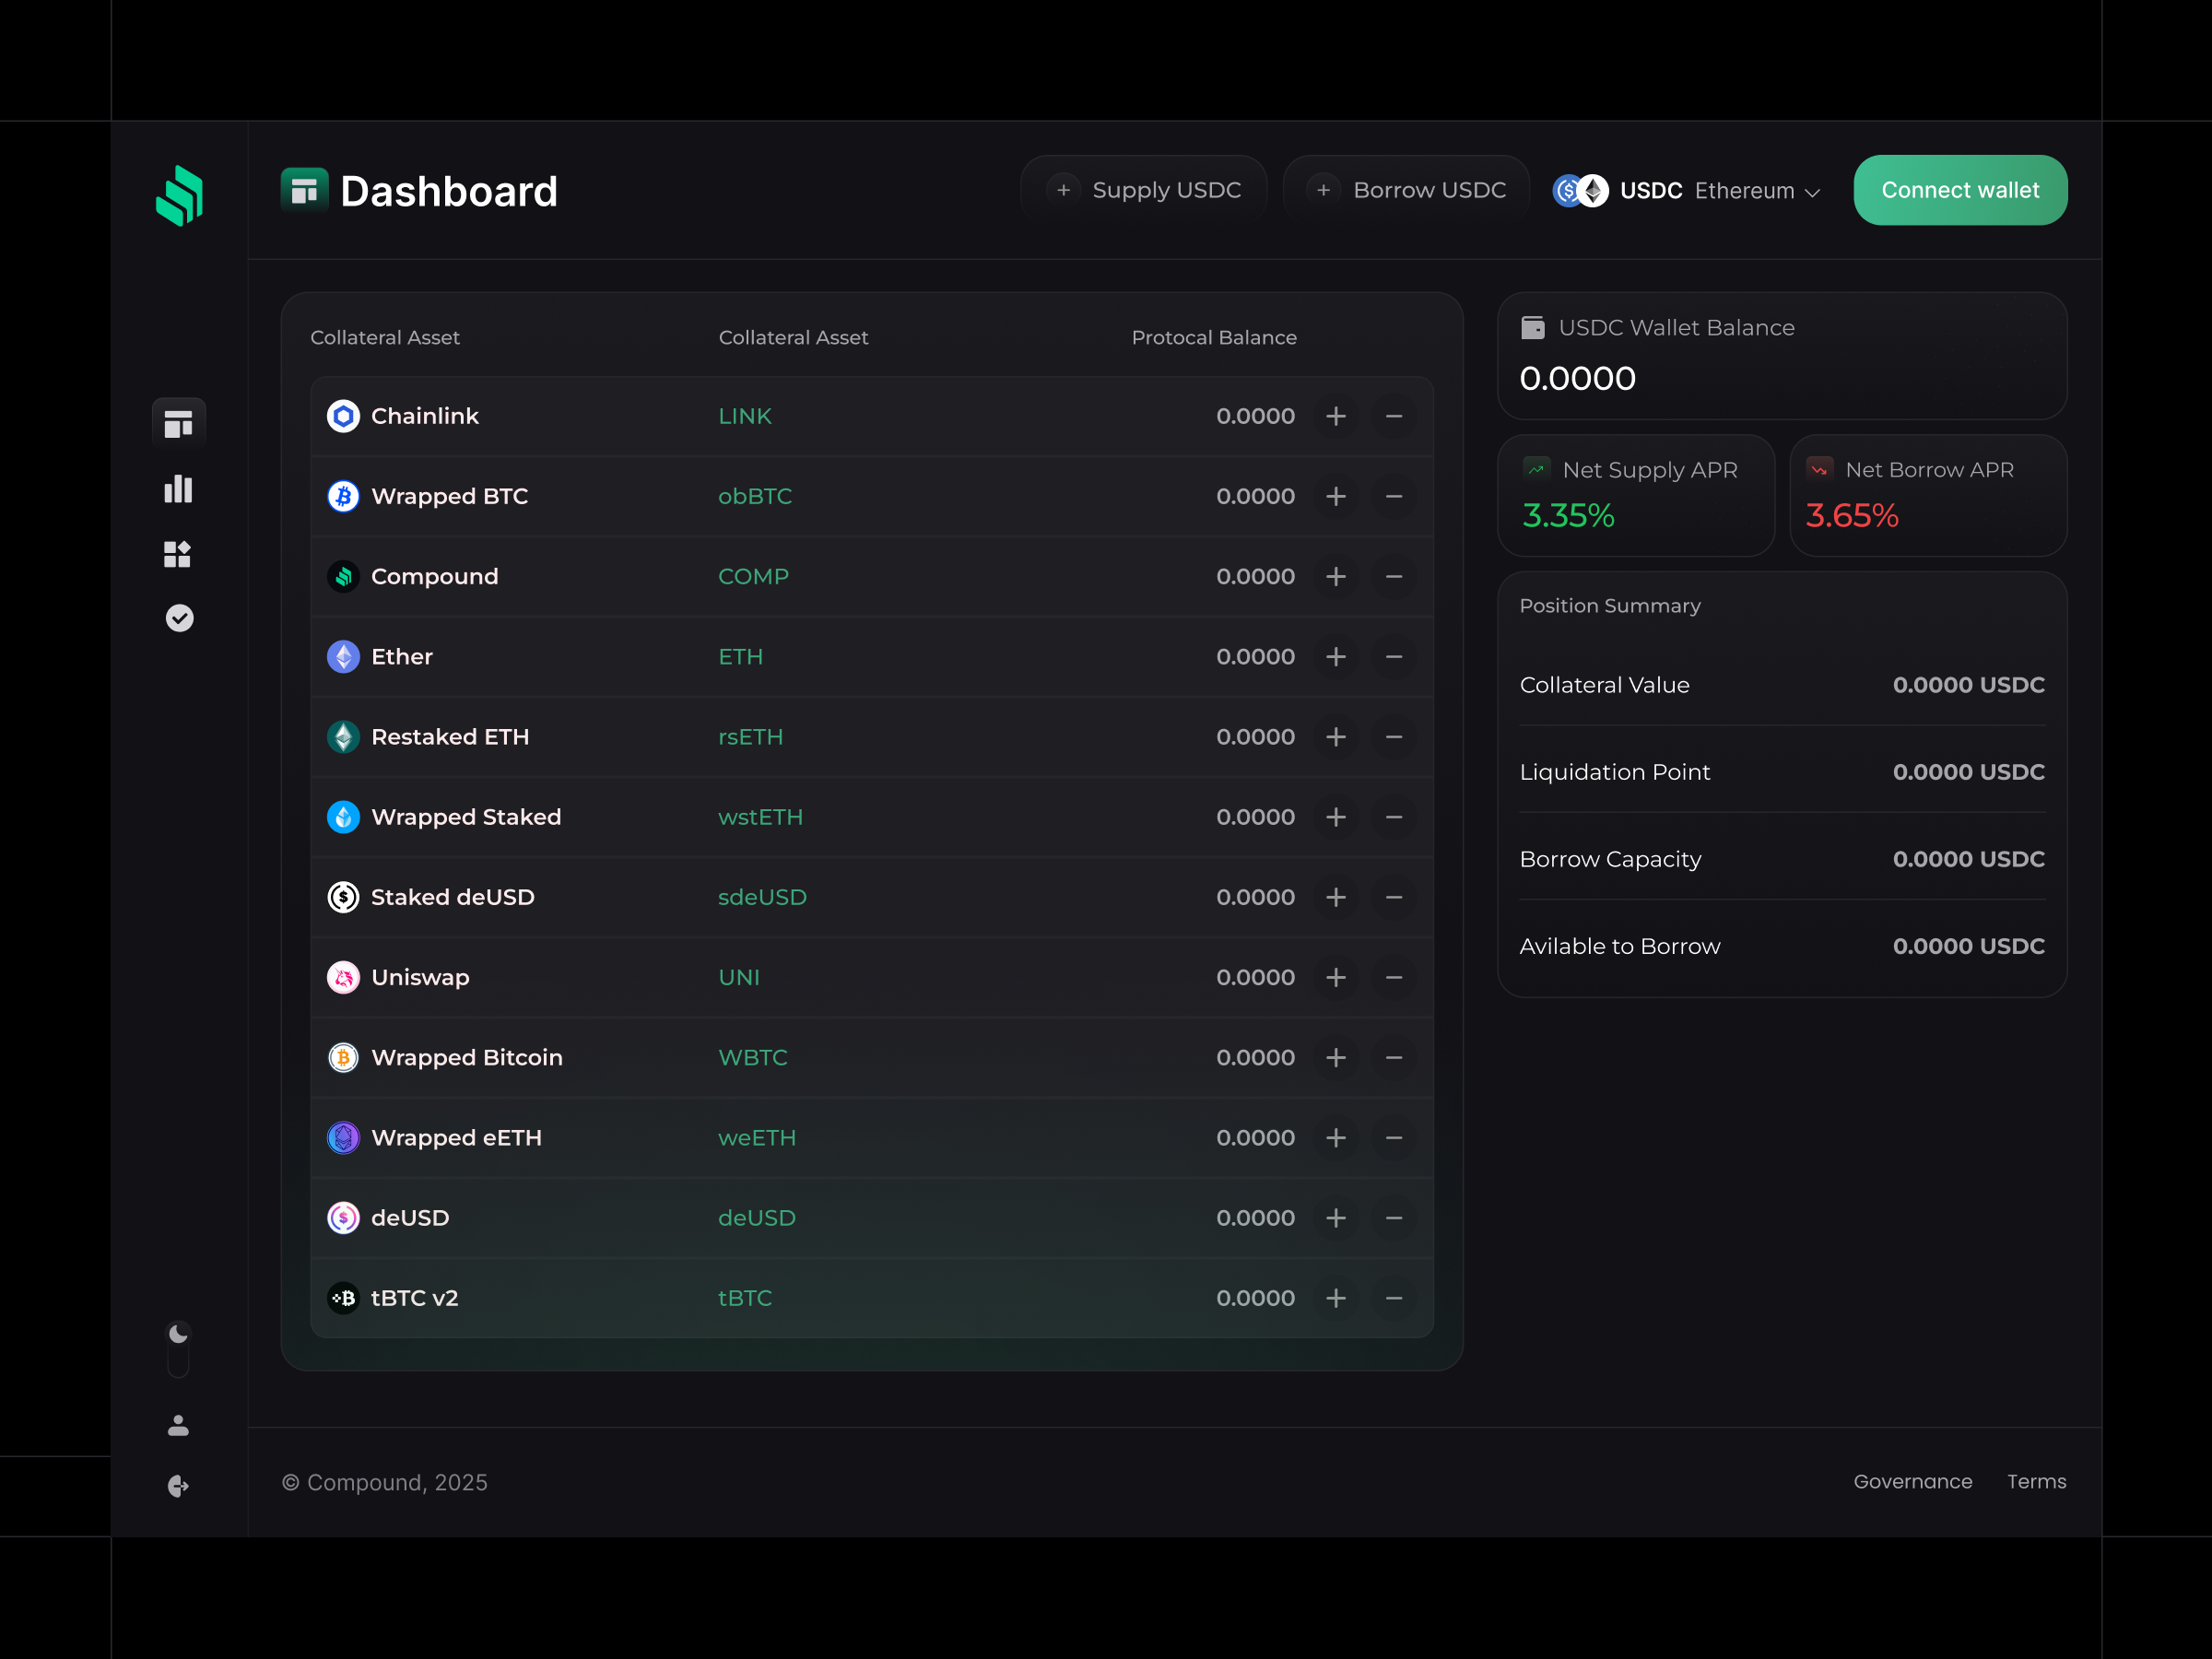2212x1659 pixels.
Task: Click the grid apps icon in the sidebar
Action: [178, 555]
